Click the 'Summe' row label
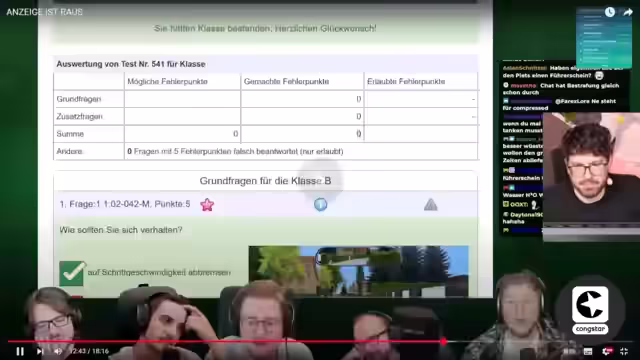The width and height of the screenshot is (640, 360). click(70, 134)
